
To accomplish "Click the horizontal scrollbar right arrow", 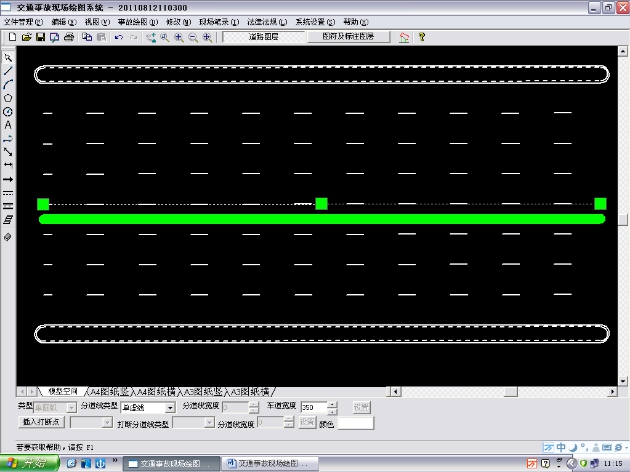I will 612,391.
